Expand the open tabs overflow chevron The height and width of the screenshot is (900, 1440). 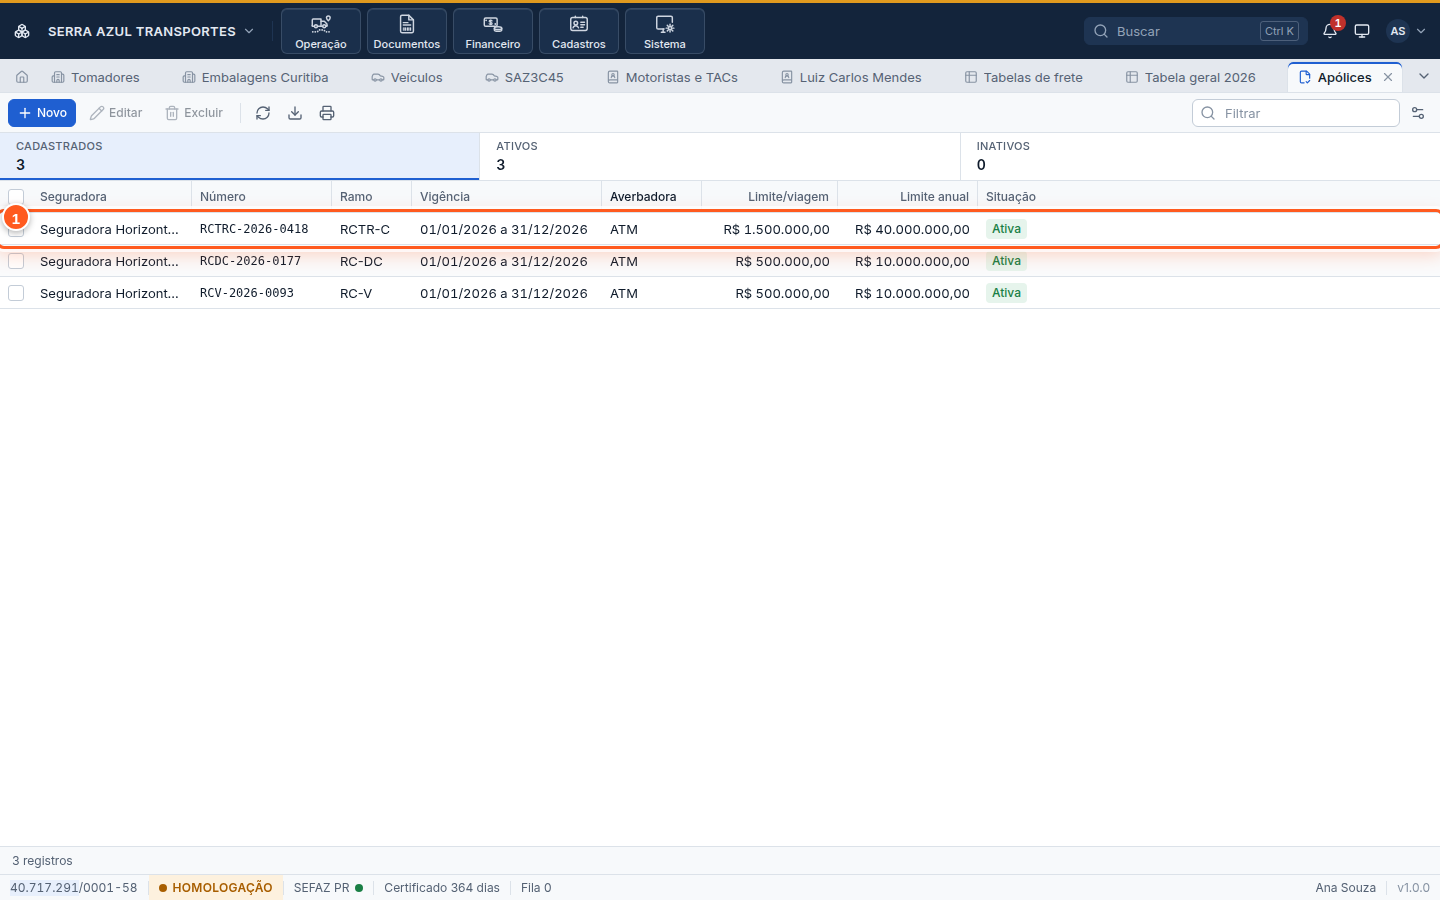(x=1424, y=77)
